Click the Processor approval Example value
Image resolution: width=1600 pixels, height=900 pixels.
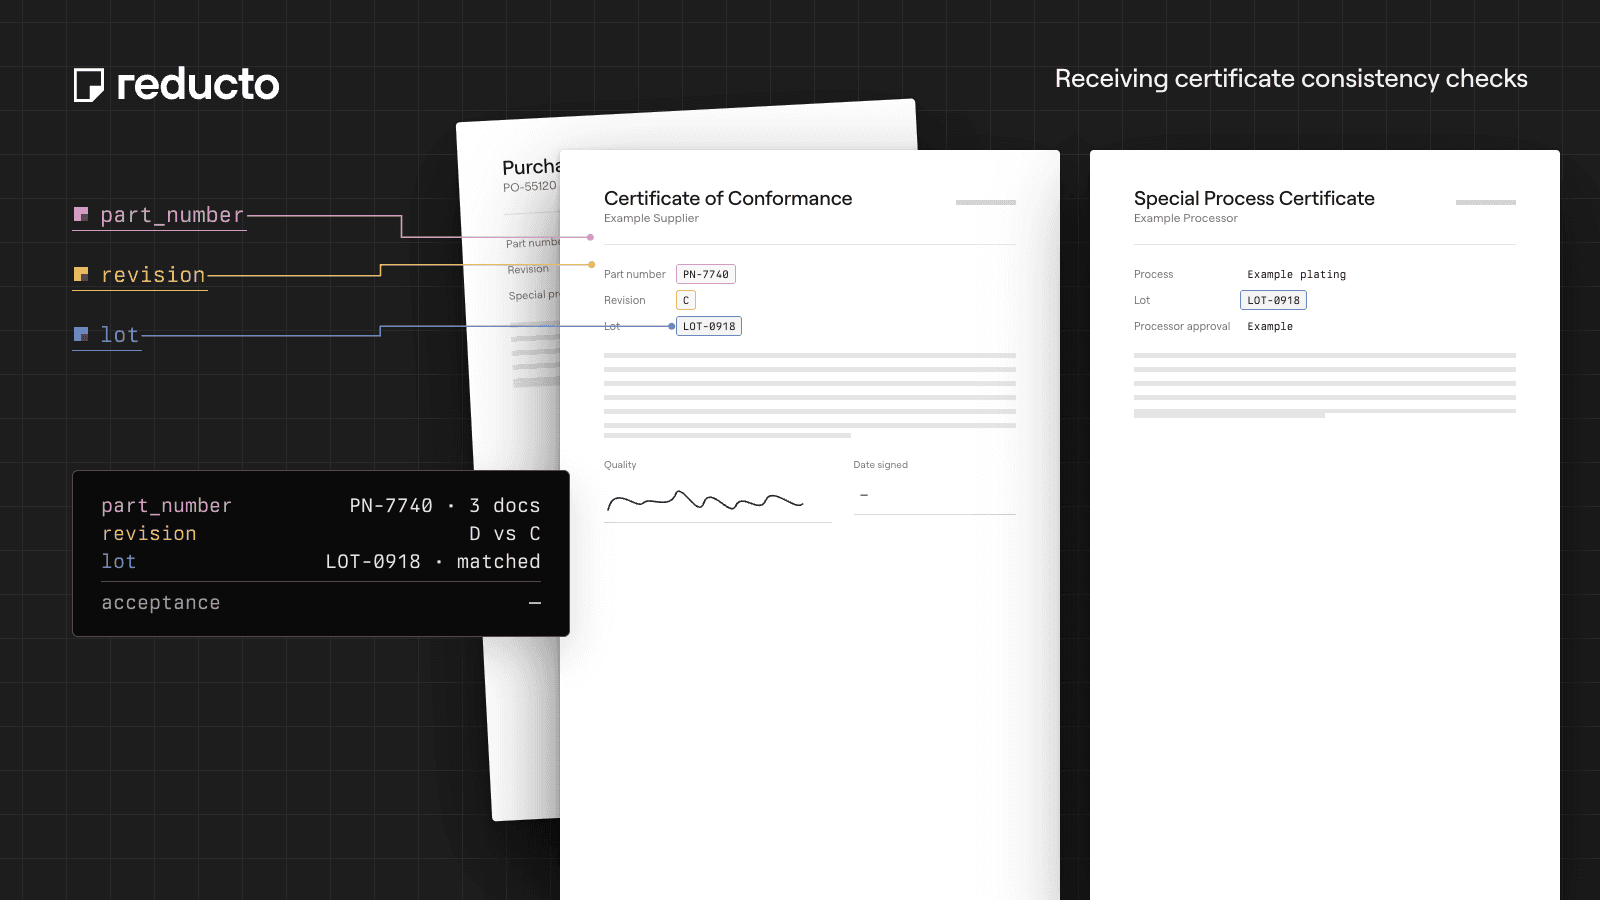(1270, 326)
